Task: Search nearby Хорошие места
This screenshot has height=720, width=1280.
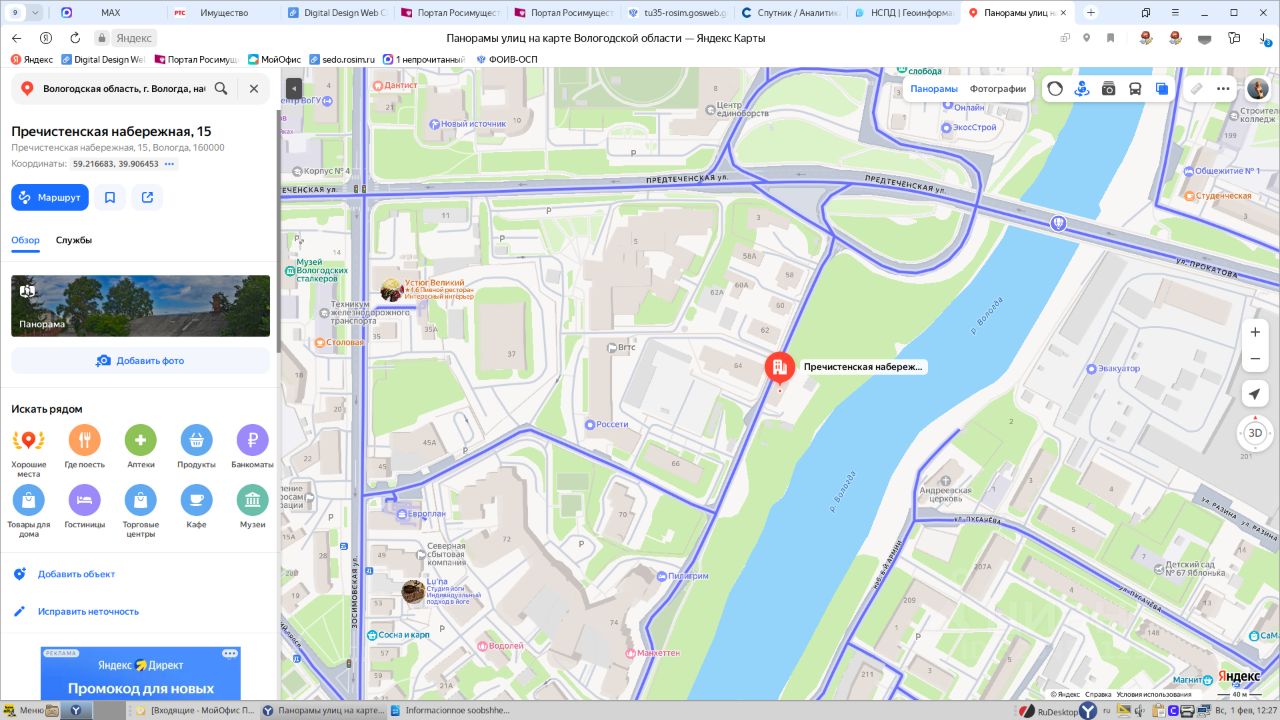Action: 29,448
